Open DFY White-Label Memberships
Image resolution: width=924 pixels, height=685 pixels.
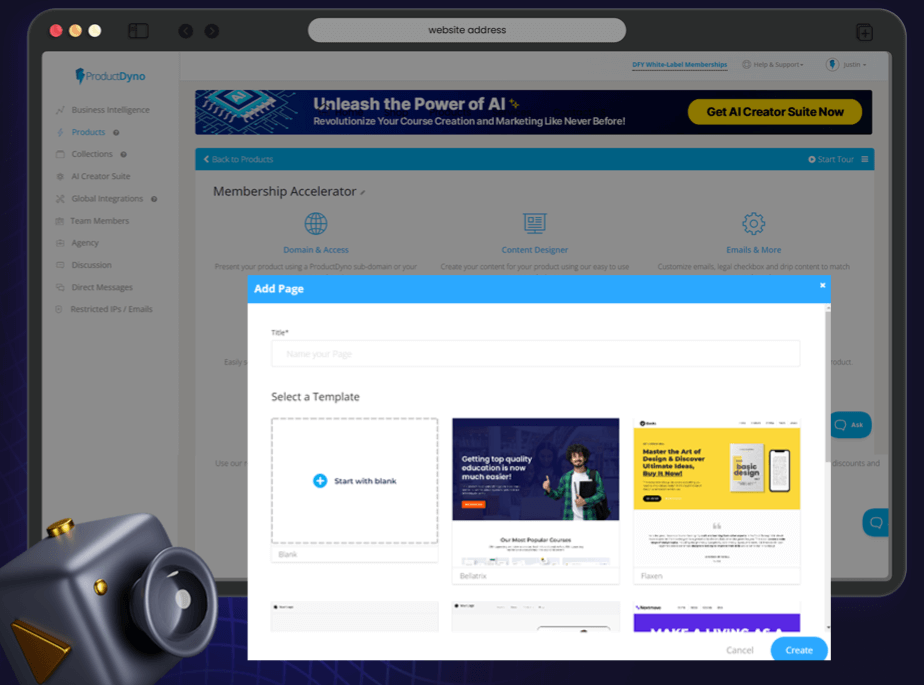click(x=679, y=64)
